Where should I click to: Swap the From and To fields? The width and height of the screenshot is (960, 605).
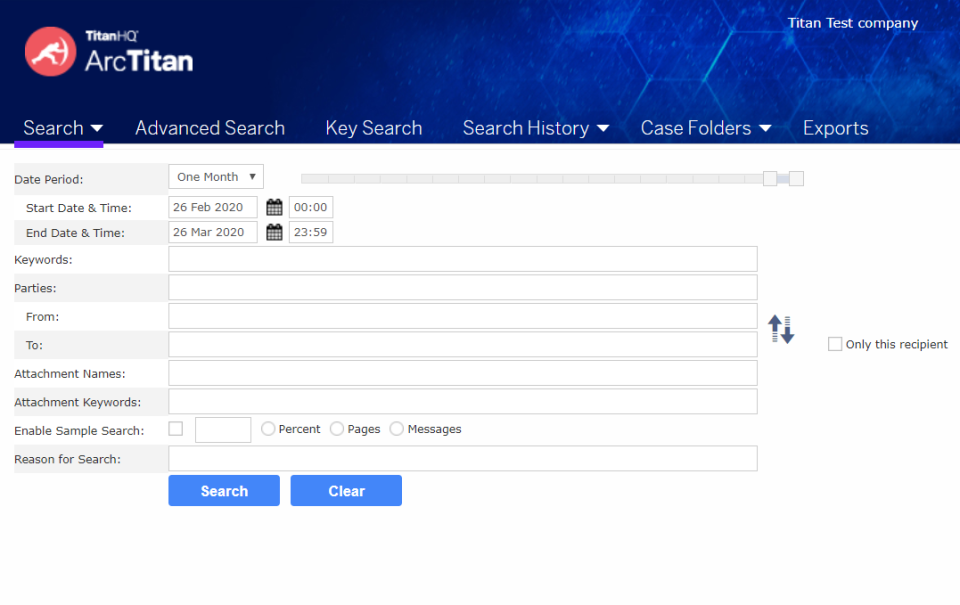point(781,329)
